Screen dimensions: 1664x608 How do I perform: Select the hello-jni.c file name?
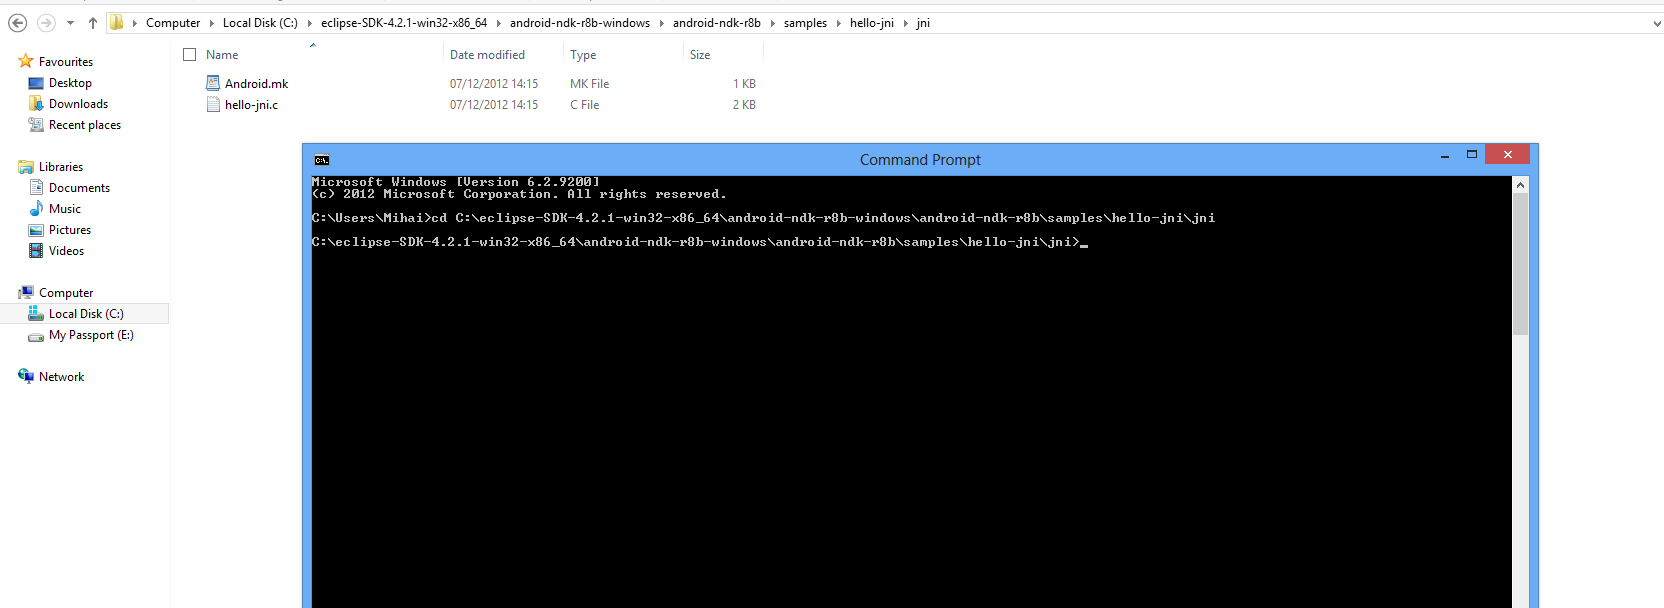point(251,105)
